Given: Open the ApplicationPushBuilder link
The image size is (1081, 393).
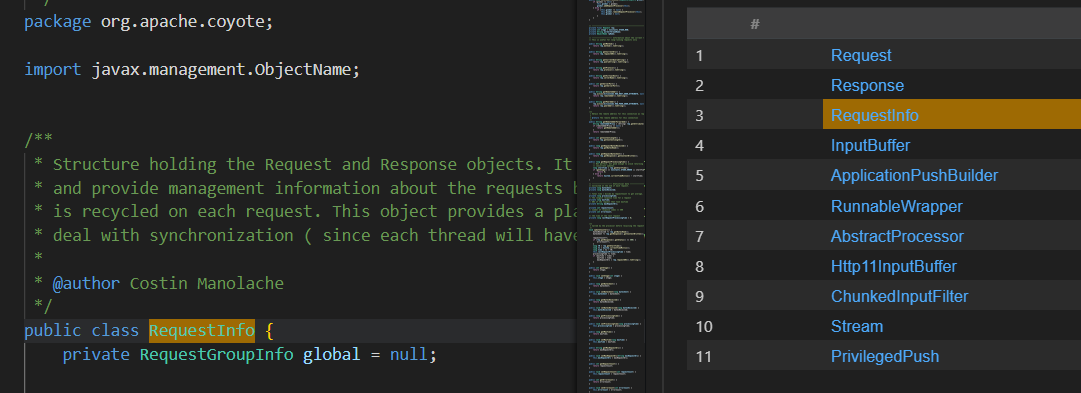Looking at the screenshot, I should coord(914,176).
